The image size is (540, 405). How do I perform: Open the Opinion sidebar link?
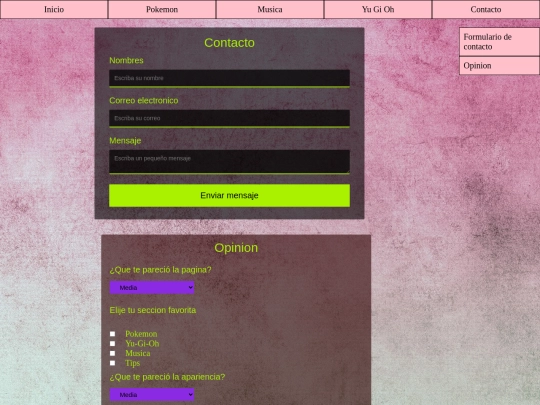click(499, 65)
